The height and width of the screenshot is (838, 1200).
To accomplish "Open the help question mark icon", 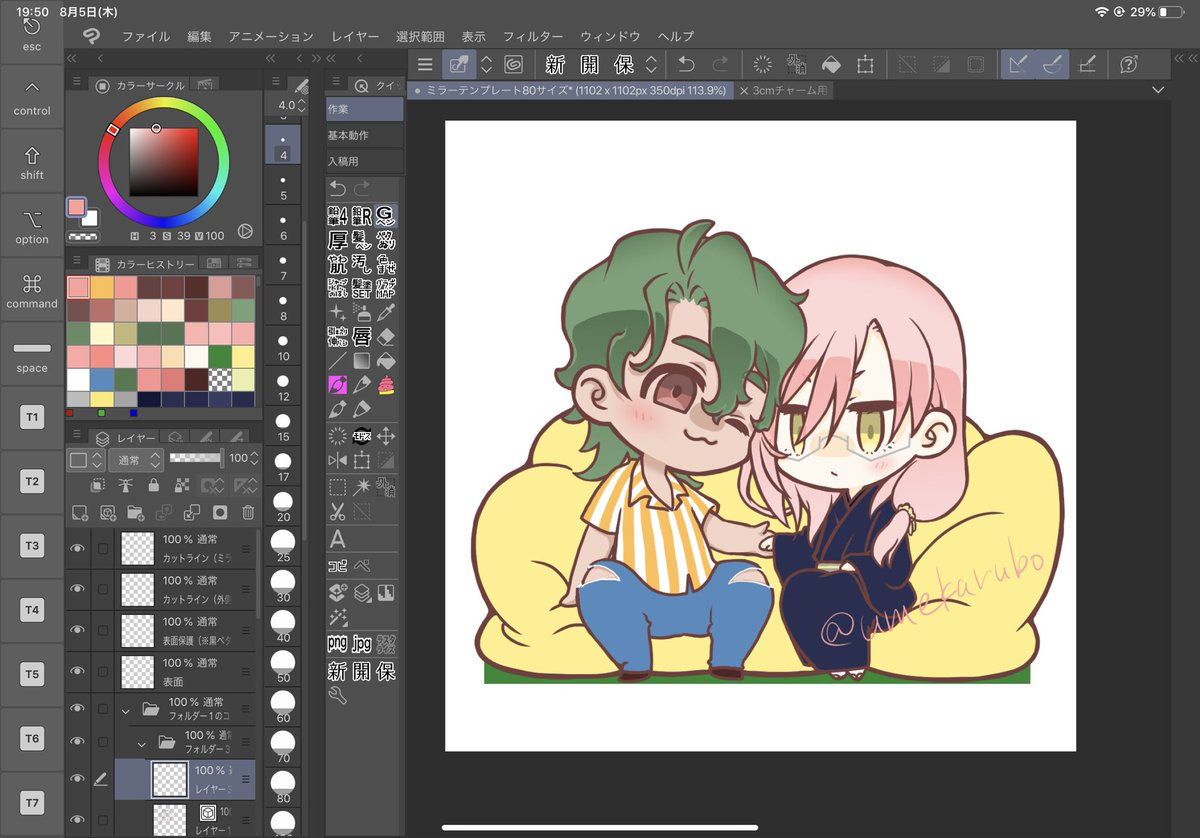I will 1129,65.
